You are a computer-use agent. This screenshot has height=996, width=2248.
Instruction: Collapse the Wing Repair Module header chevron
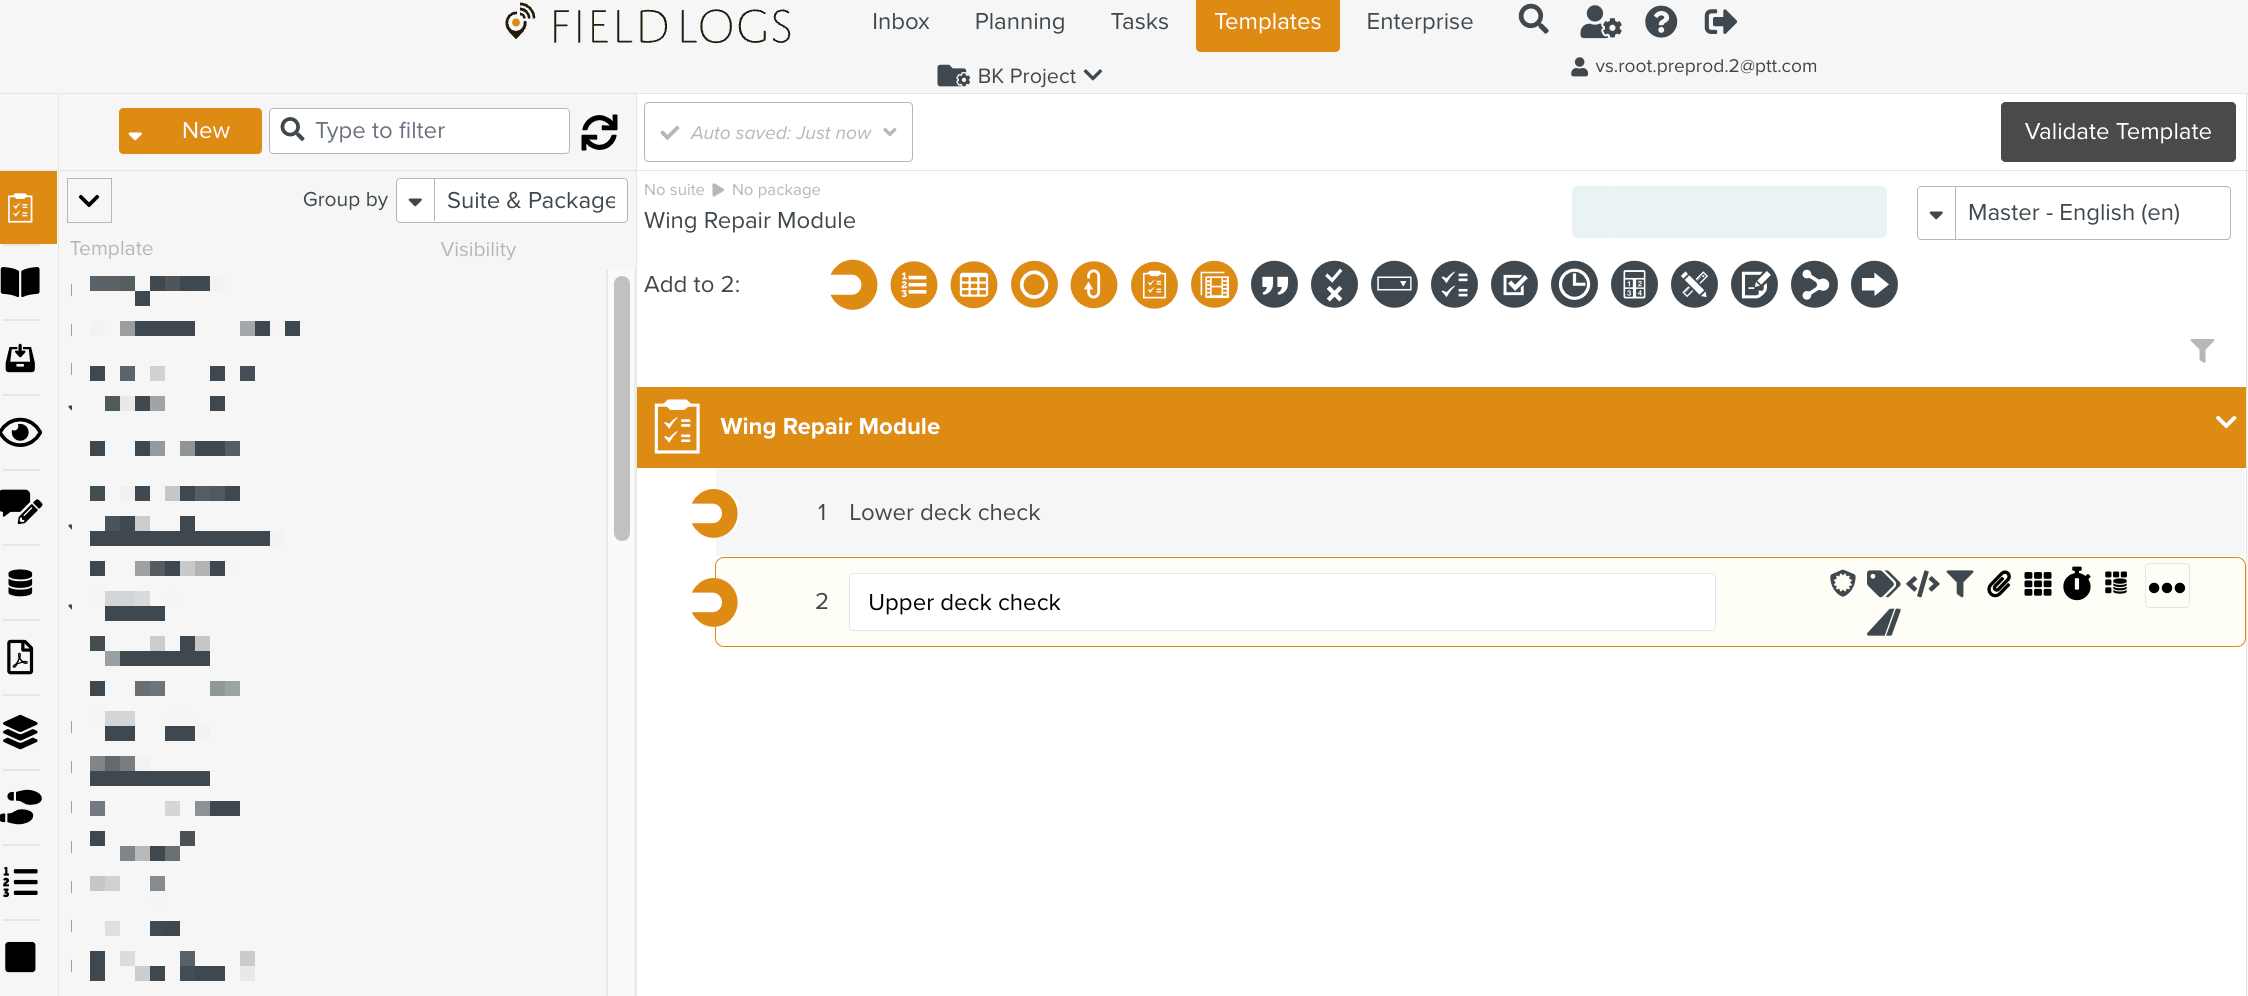point(2225,422)
